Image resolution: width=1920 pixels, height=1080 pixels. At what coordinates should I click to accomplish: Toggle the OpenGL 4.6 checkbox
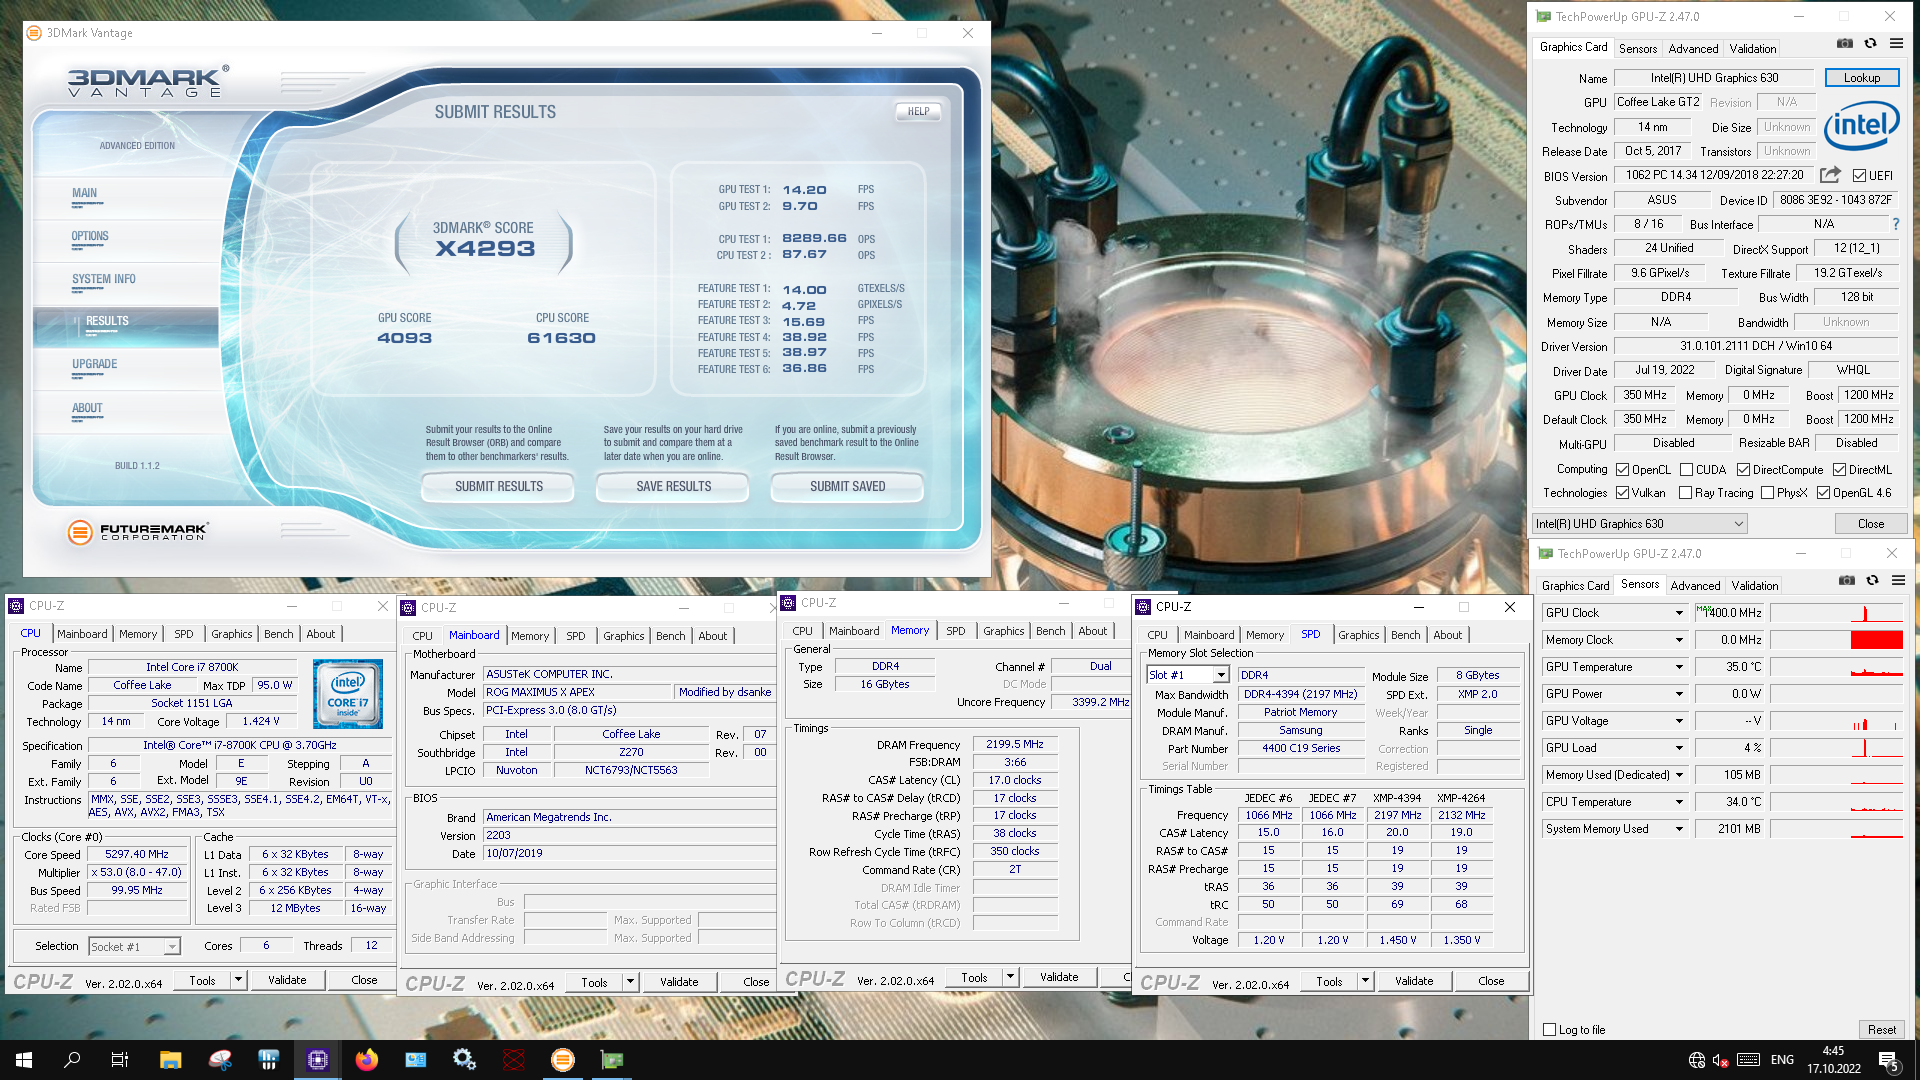(1824, 493)
